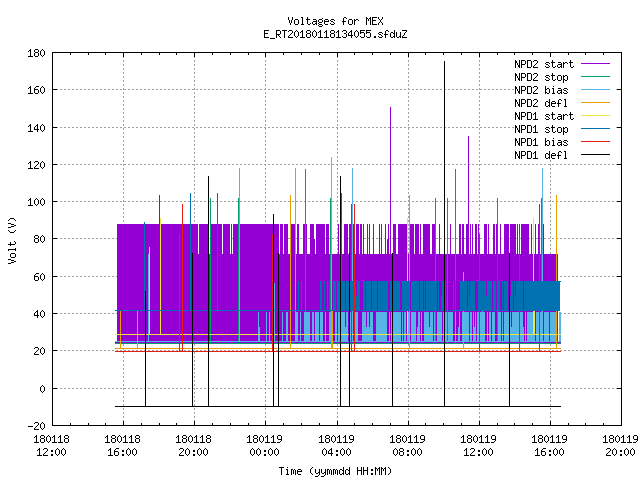This screenshot has height=480, width=640.
Task: Select the 'NPD1 bias' legend label
Action: (541, 142)
